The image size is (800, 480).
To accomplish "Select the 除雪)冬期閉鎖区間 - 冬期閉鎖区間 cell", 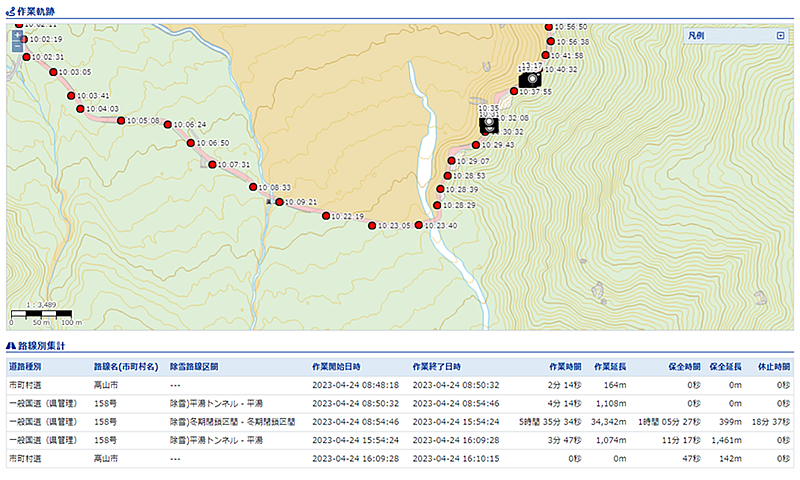I will [x=233, y=422].
